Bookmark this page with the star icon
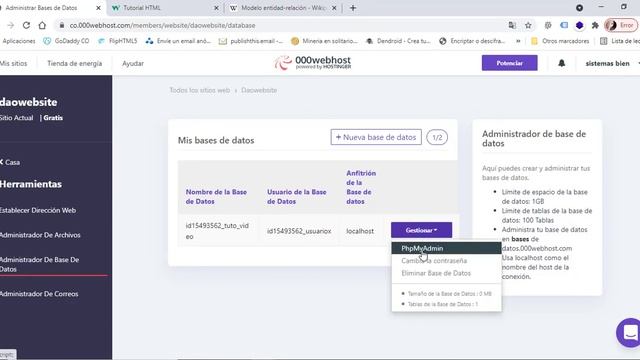The height and width of the screenshot is (360, 640). click(x=528, y=25)
